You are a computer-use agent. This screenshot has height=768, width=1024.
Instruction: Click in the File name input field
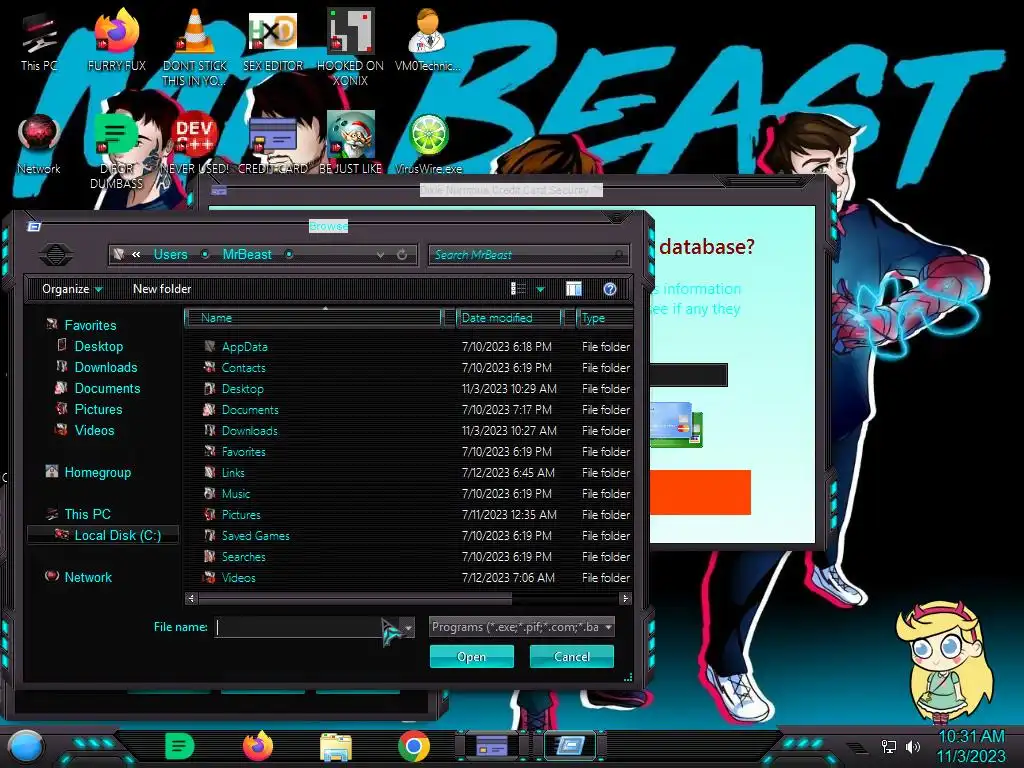[x=307, y=627]
